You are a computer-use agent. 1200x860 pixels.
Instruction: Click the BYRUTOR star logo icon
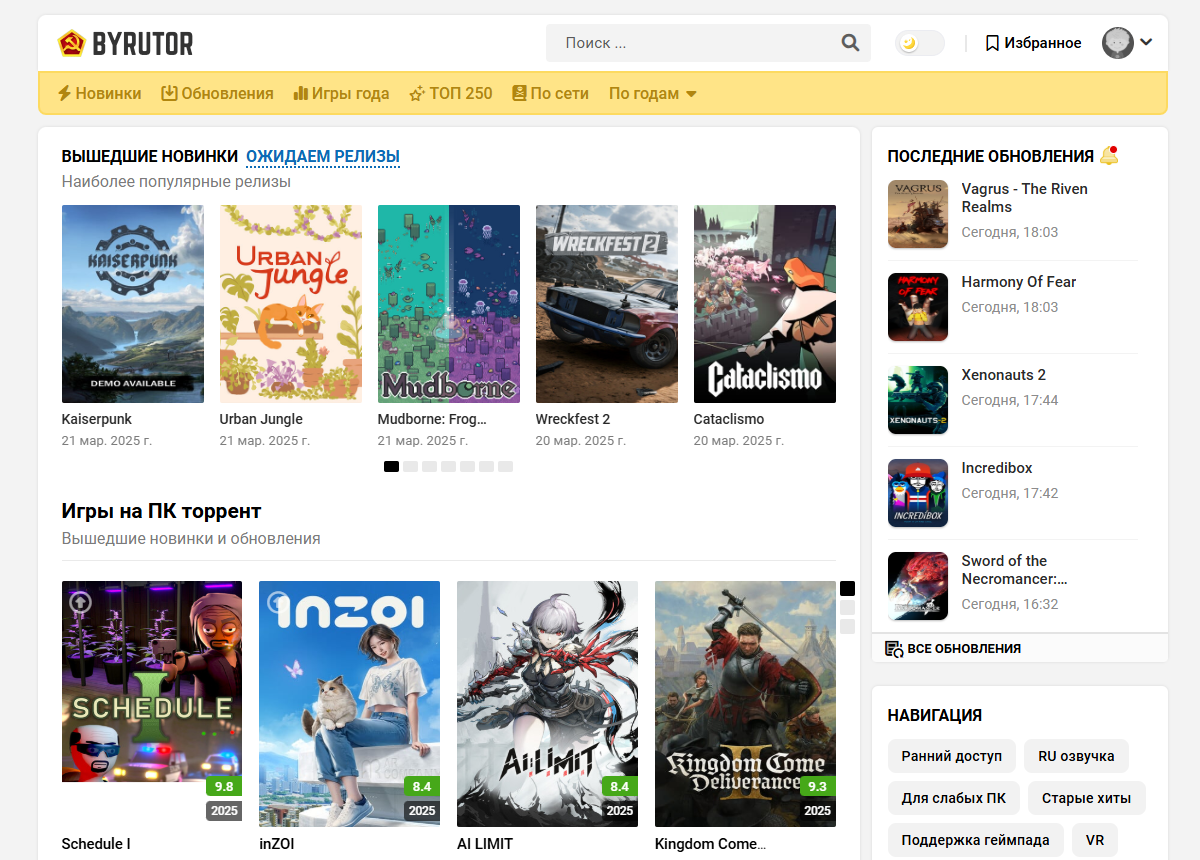click(71, 43)
